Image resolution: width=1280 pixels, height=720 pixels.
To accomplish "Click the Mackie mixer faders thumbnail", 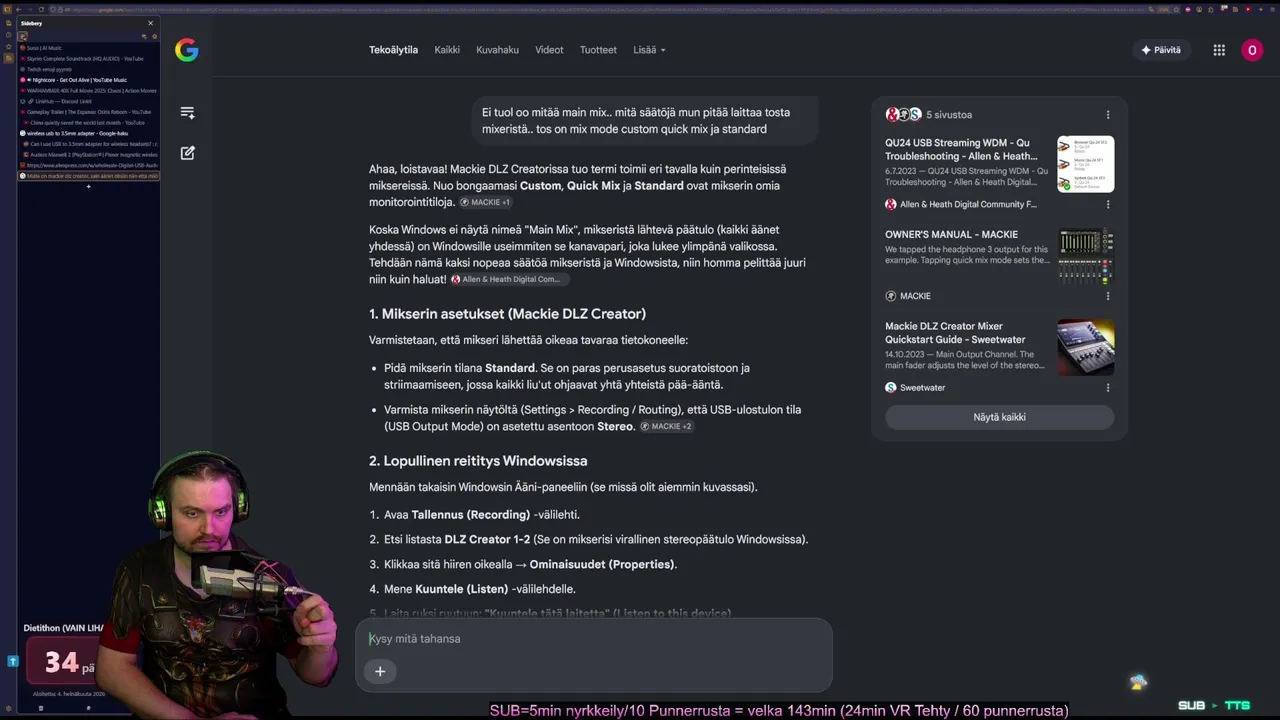I will pos(1085,256).
